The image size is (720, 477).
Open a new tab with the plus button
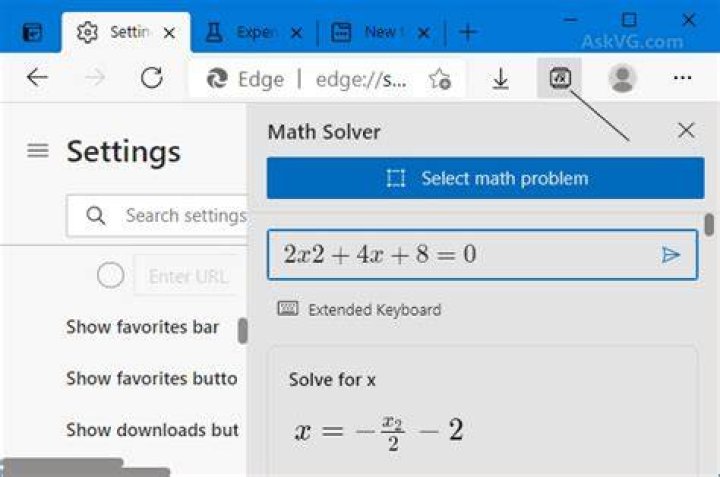(x=468, y=32)
